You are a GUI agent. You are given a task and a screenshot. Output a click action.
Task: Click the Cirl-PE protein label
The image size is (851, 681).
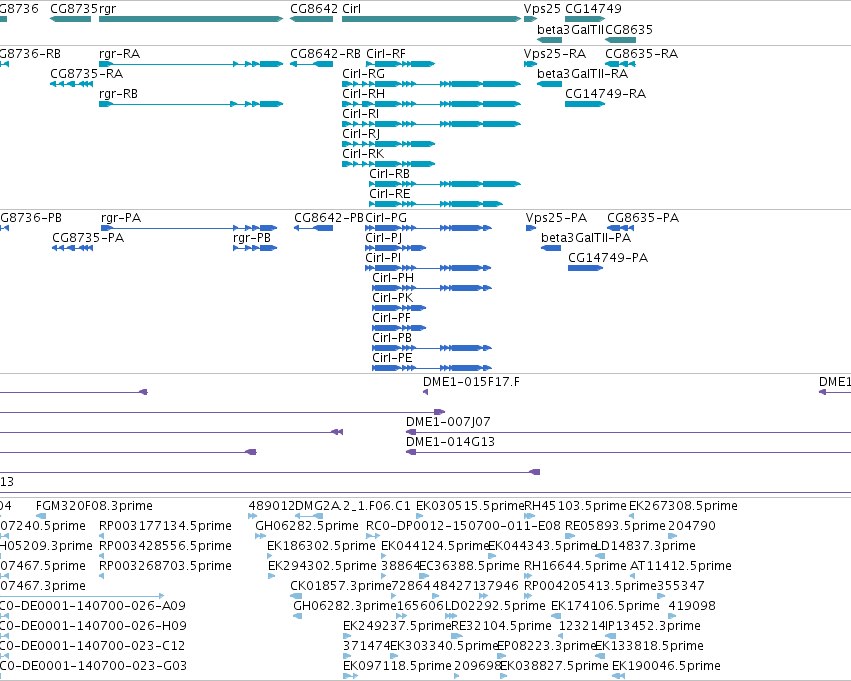[392, 358]
